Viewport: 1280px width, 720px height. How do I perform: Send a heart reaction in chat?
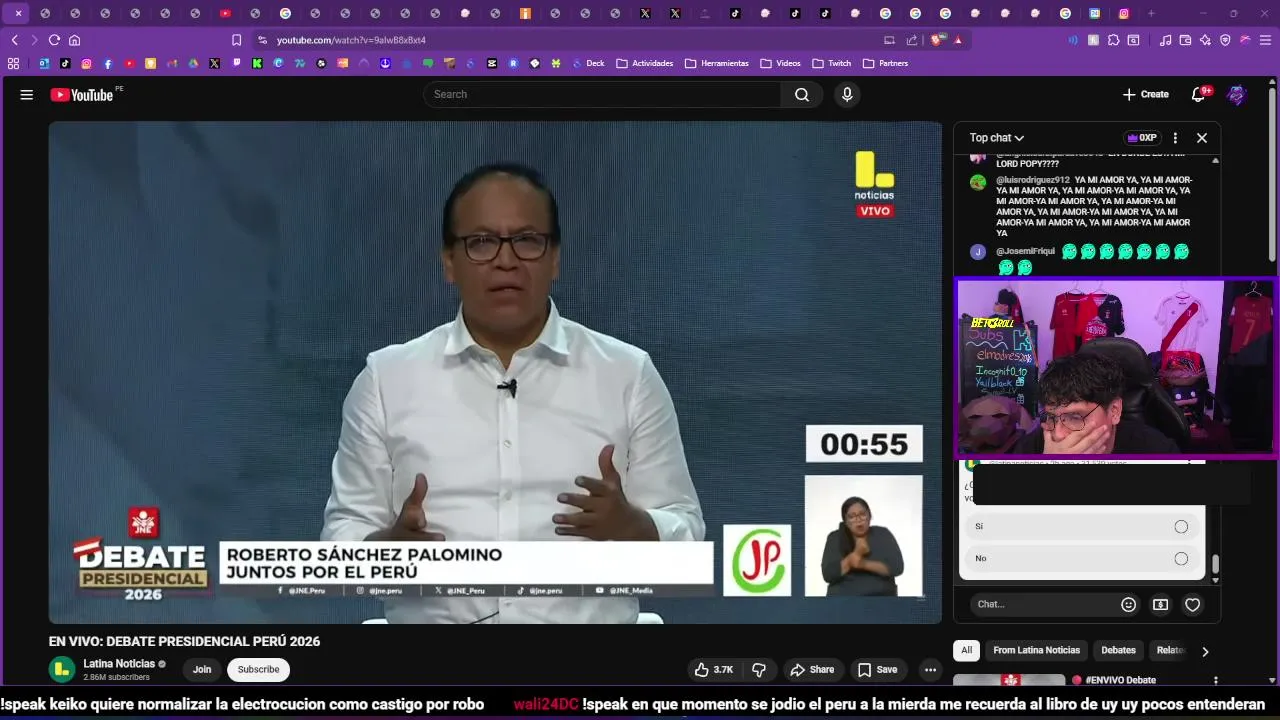1192,604
